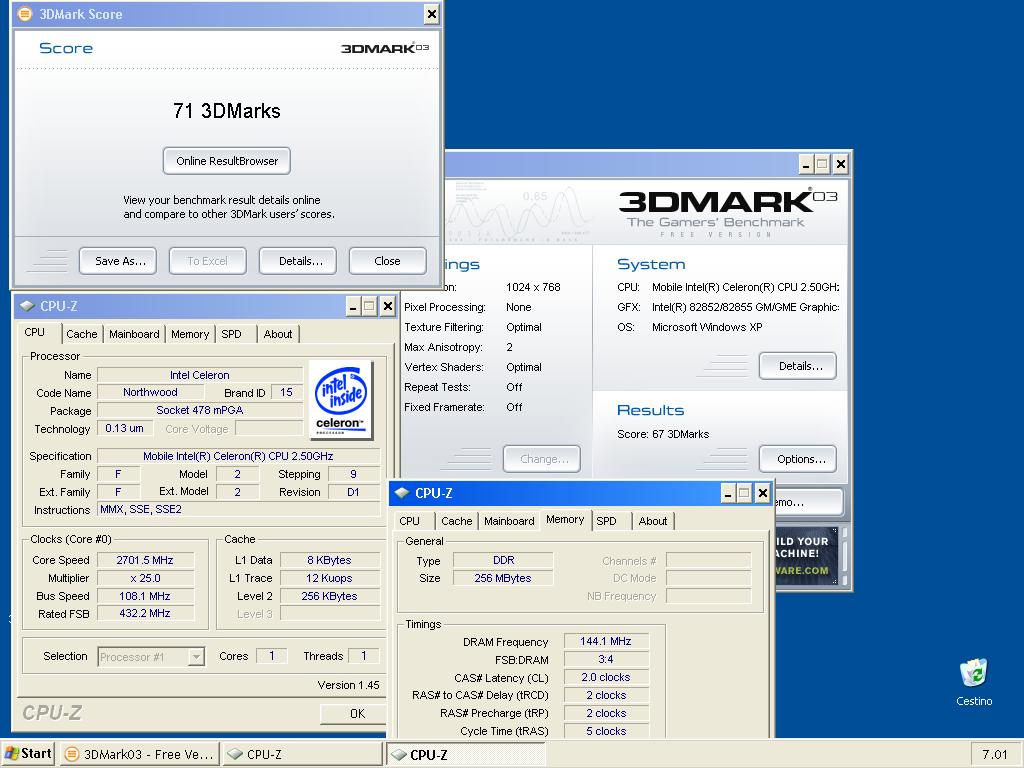Click OK in the back CPU-Z window
Viewport: 1024px width, 768px height.
(353, 713)
